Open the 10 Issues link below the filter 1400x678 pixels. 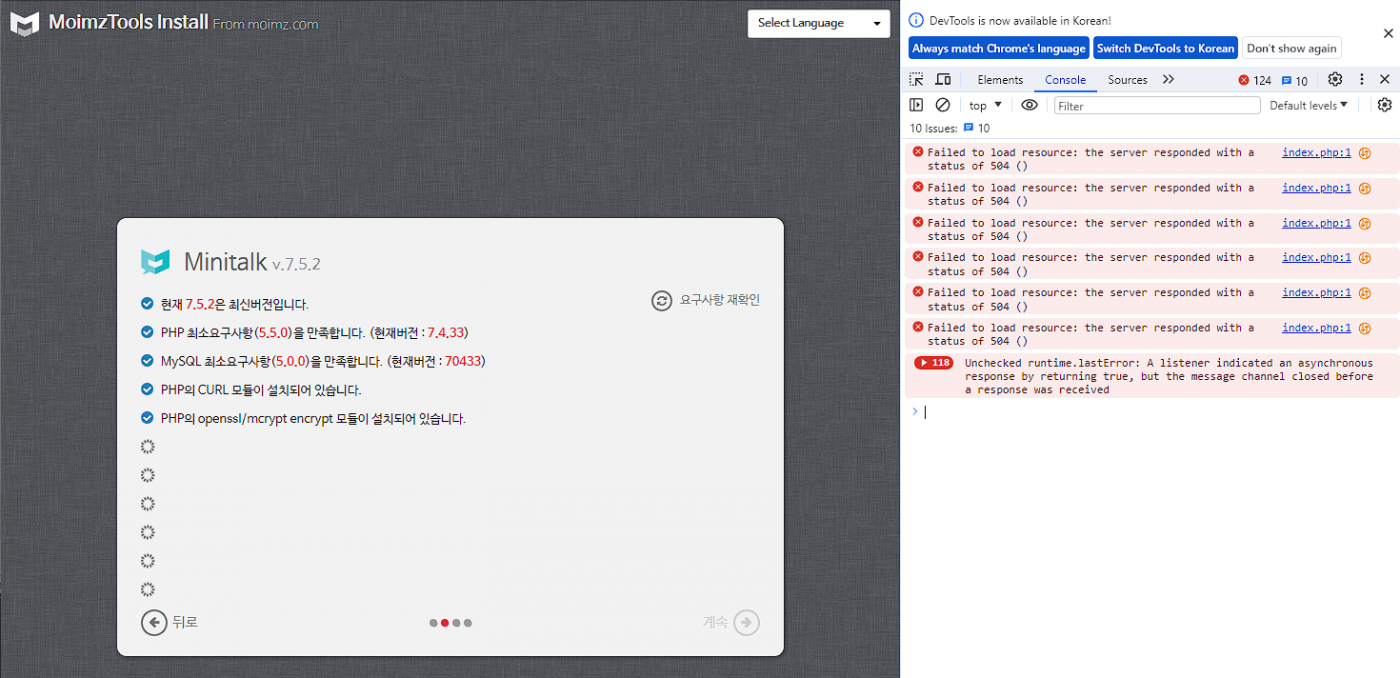pos(950,128)
